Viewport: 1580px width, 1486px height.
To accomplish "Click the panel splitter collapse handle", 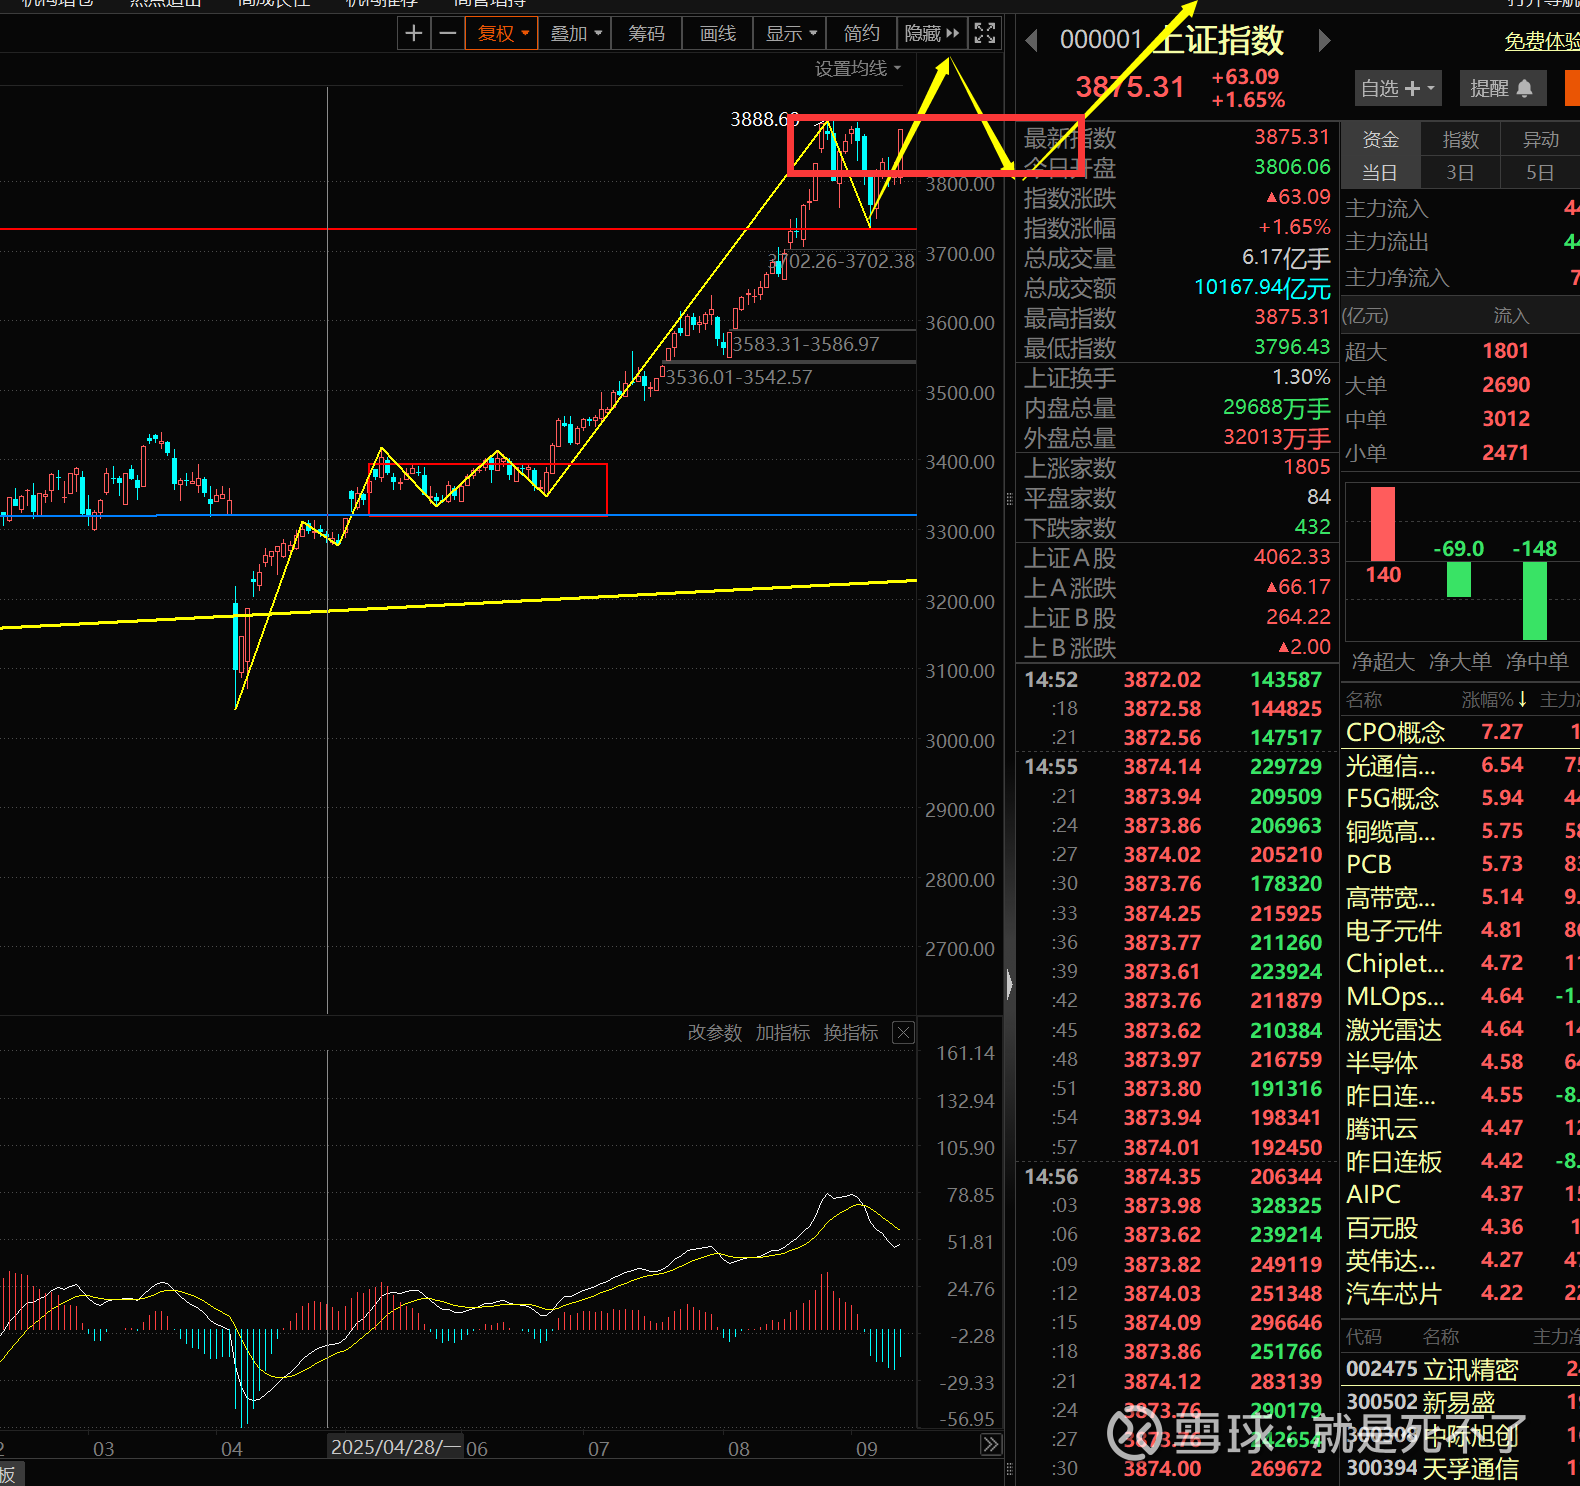I will (x=1009, y=984).
